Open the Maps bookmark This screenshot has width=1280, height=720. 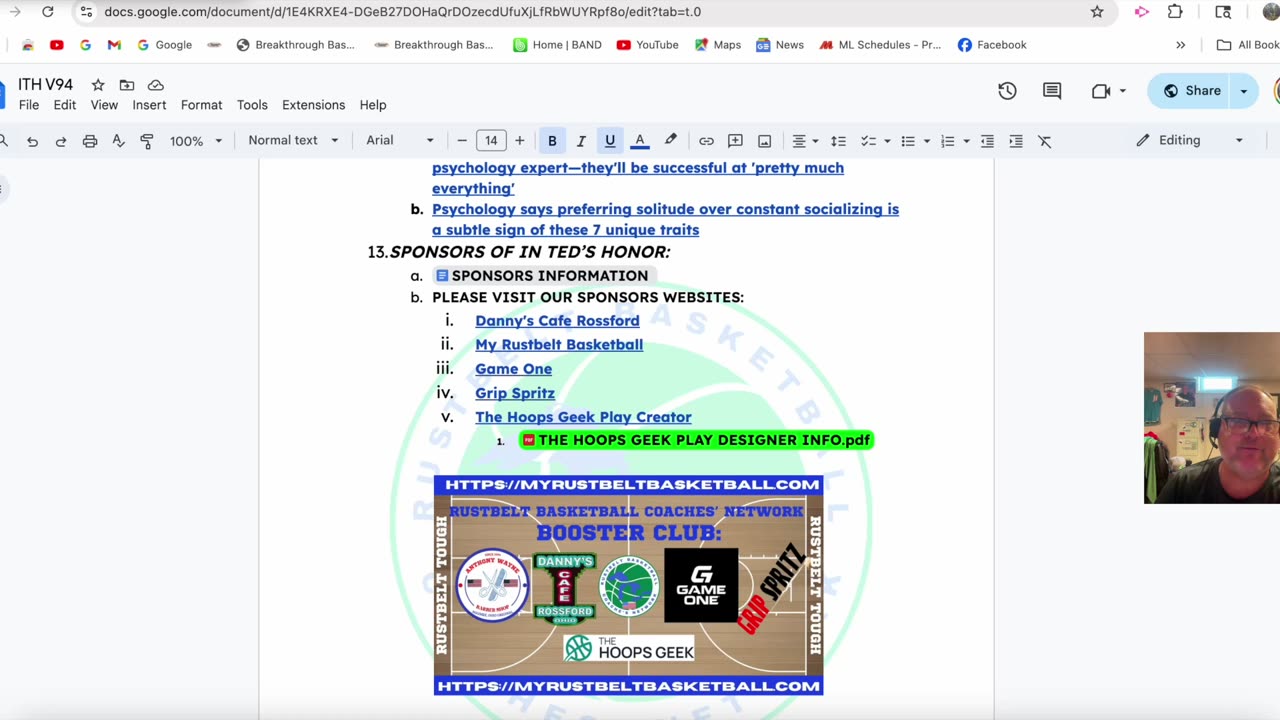pos(718,45)
